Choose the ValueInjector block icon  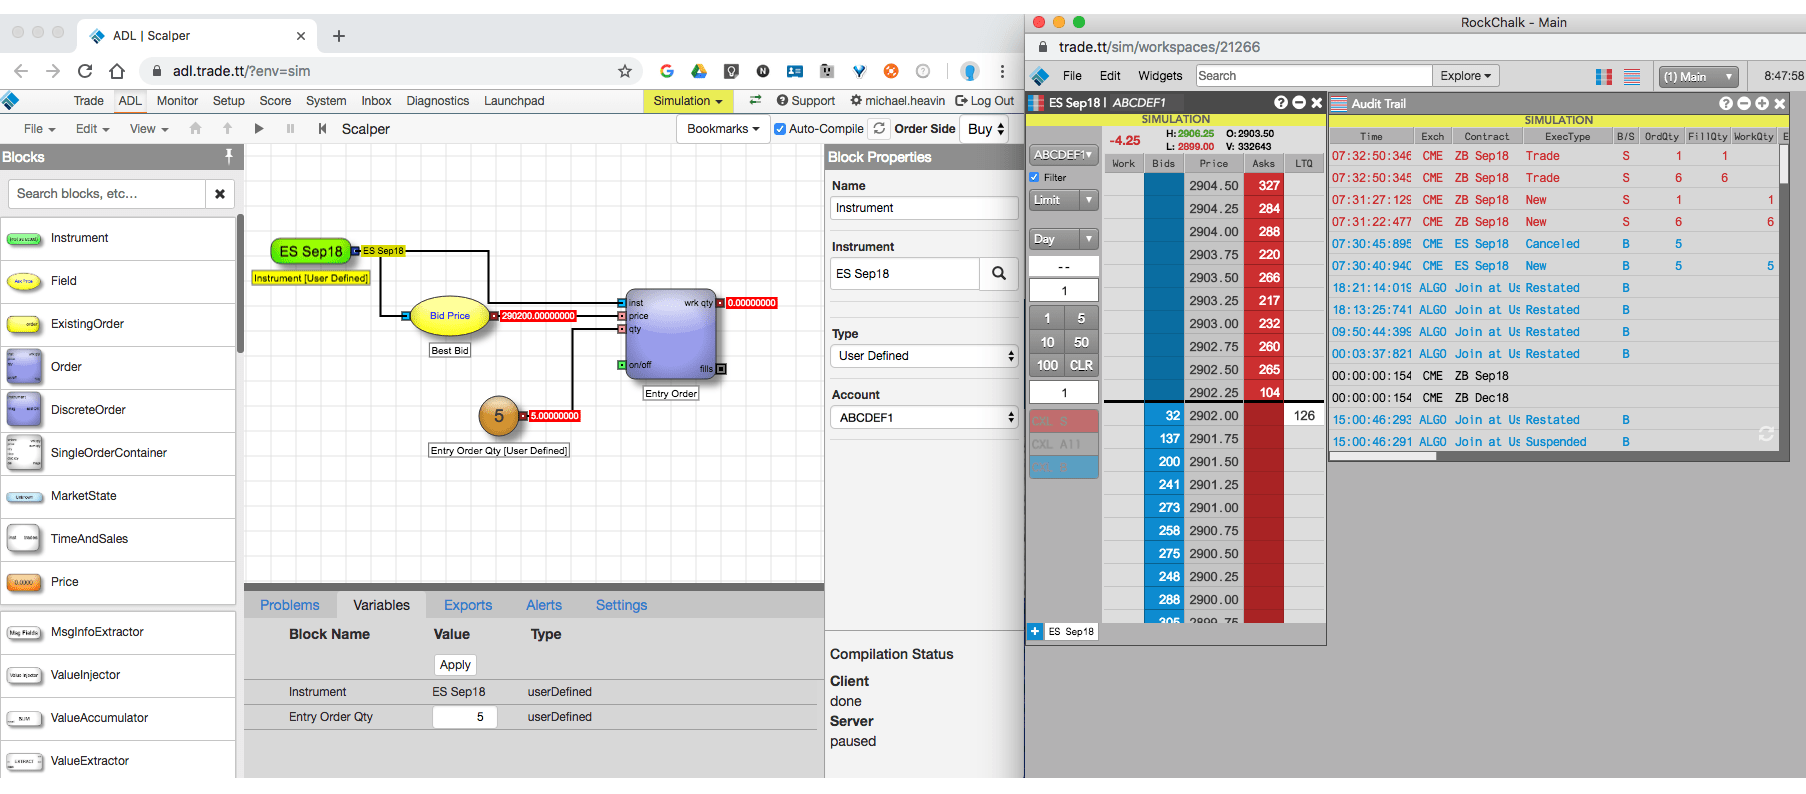(24, 676)
